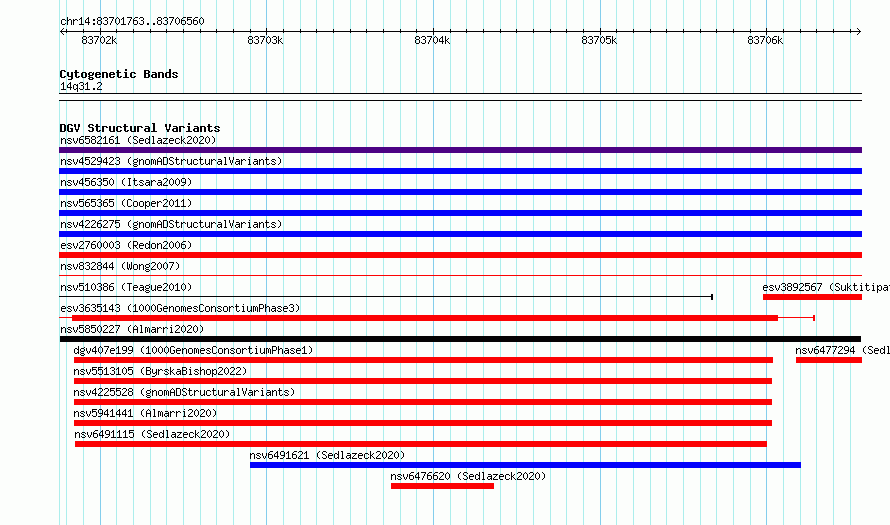Click the short red bar under nsv6476620
The height and width of the screenshot is (525, 890).
(442, 486)
